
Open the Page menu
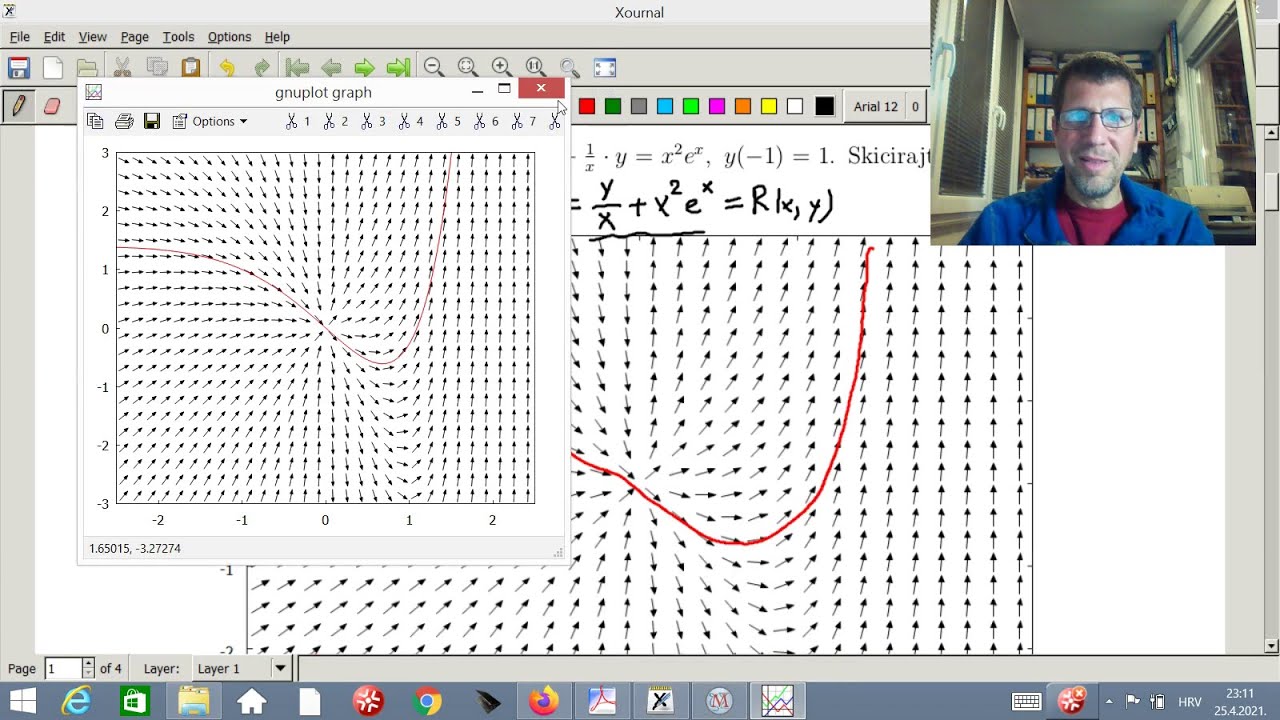click(134, 36)
